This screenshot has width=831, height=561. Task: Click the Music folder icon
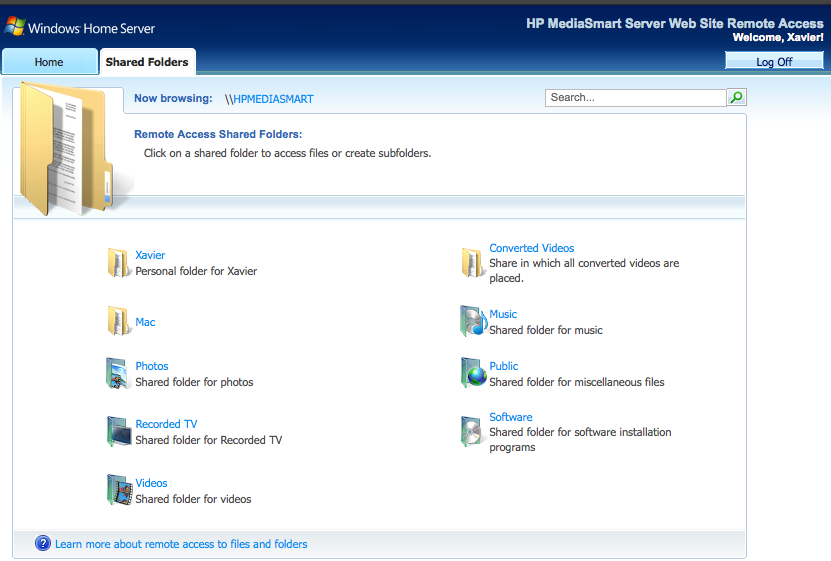coord(473,321)
